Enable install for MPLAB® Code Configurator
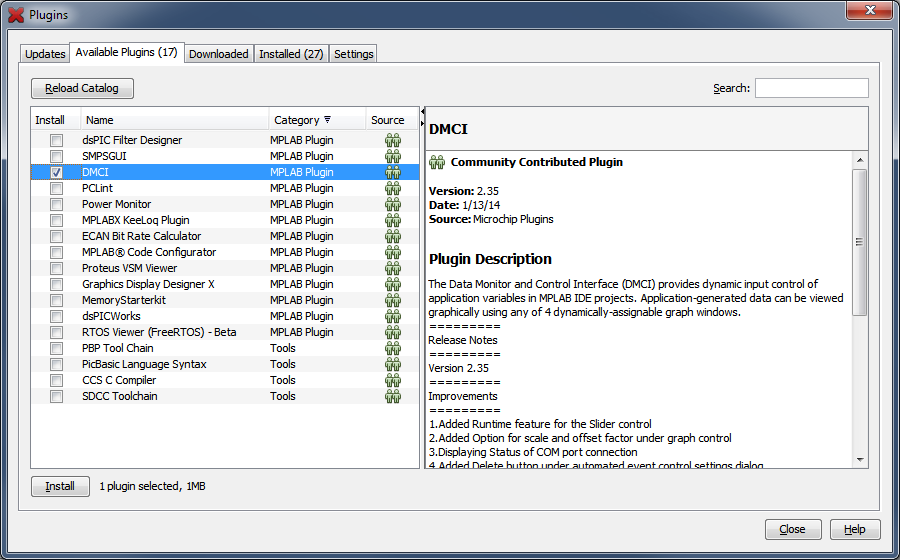Viewport: 900px width, 560px height. click(57, 253)
